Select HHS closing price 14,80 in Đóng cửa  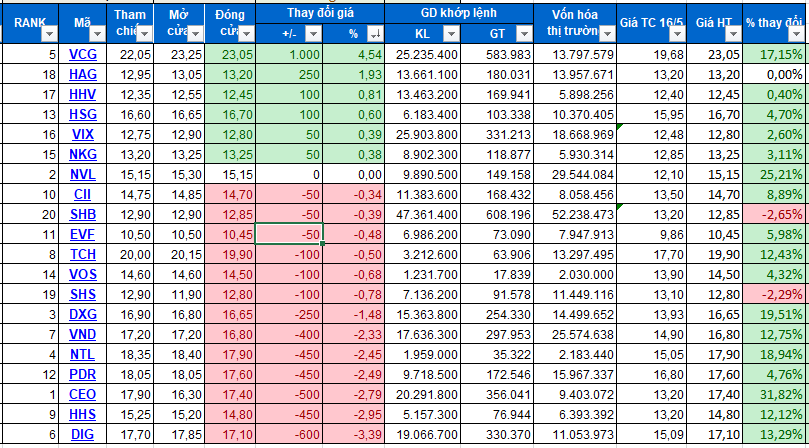click(230, 415)
